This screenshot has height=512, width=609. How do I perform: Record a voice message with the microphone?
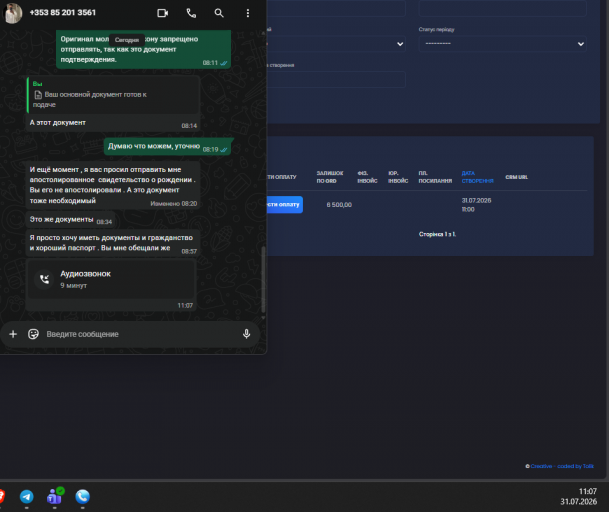click(x=246, y=334)
